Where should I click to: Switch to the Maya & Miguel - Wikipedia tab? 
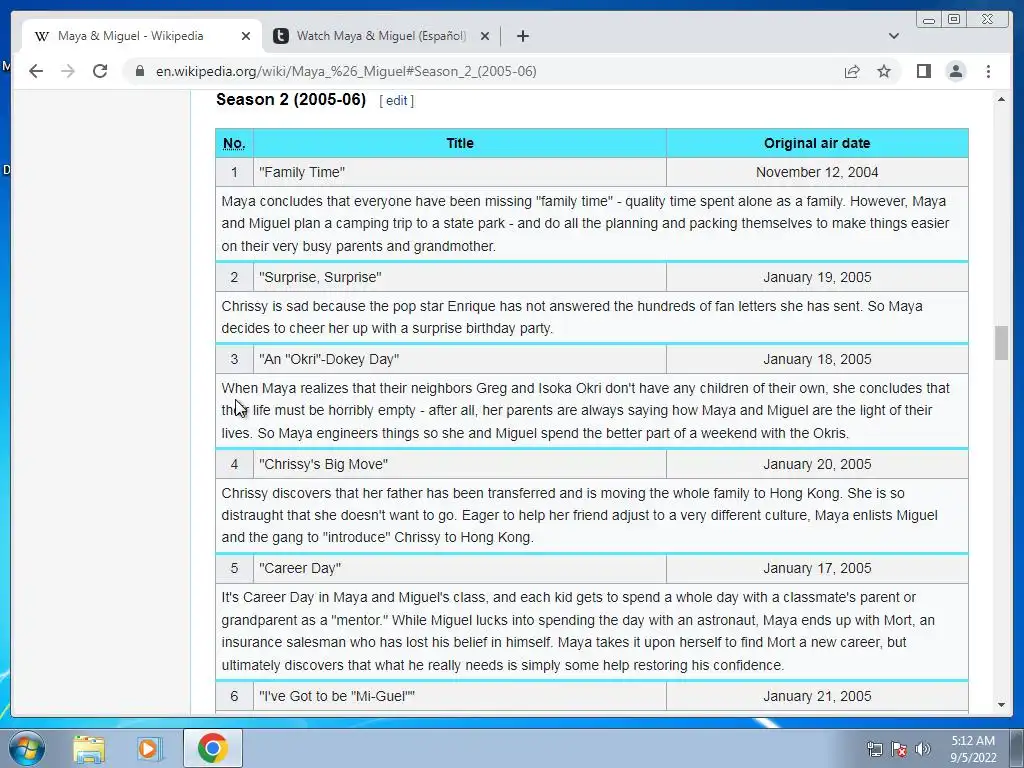(x=142, y=36)
